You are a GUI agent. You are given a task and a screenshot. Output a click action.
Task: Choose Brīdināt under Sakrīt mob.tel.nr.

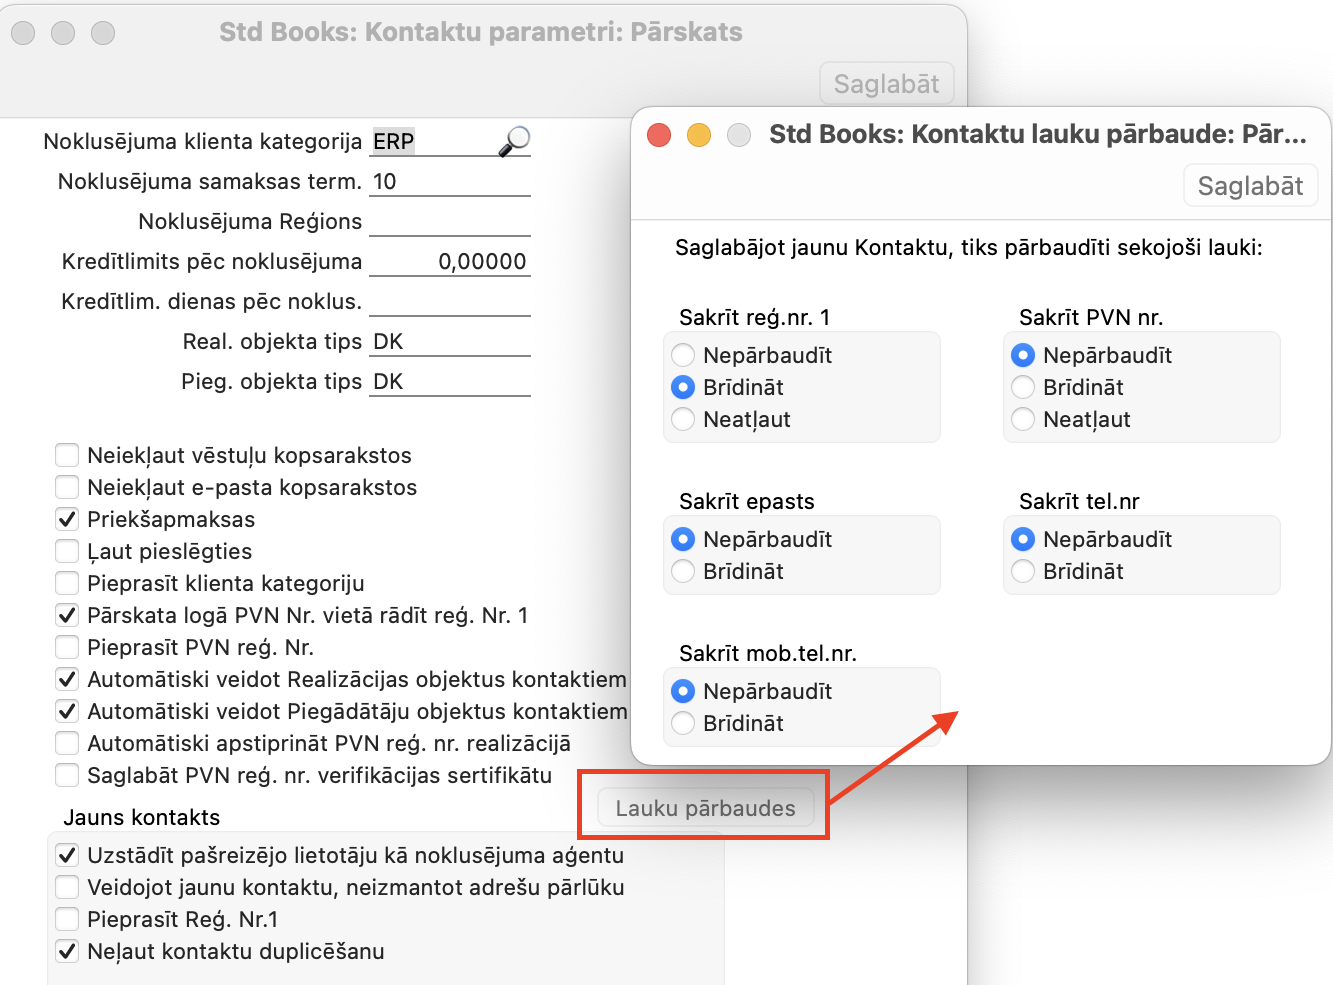pyautogui.click(x=684, y=723)
